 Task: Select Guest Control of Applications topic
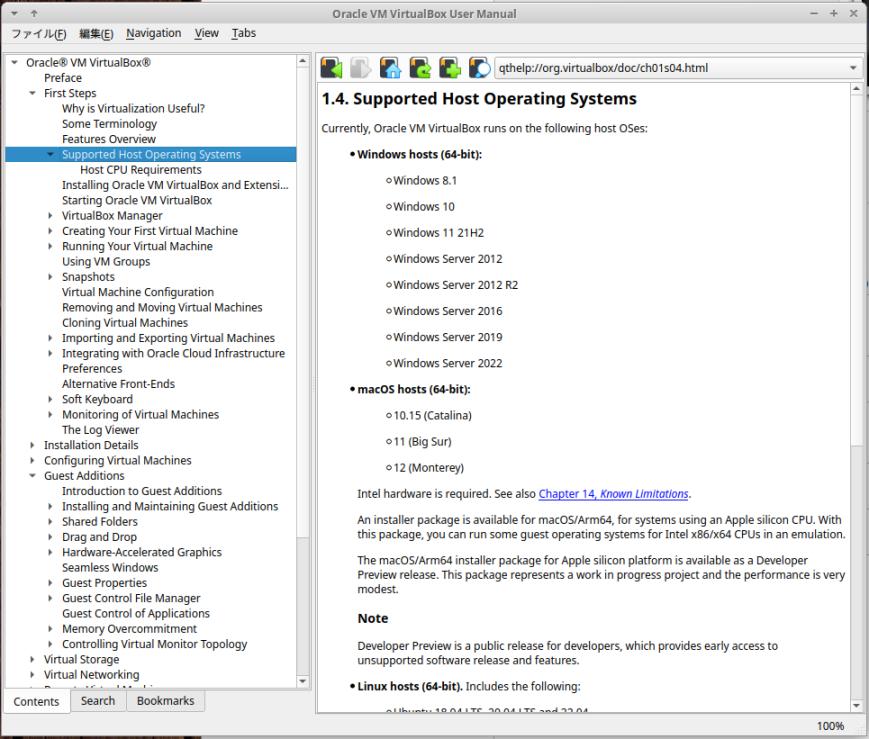coord(136,613)
